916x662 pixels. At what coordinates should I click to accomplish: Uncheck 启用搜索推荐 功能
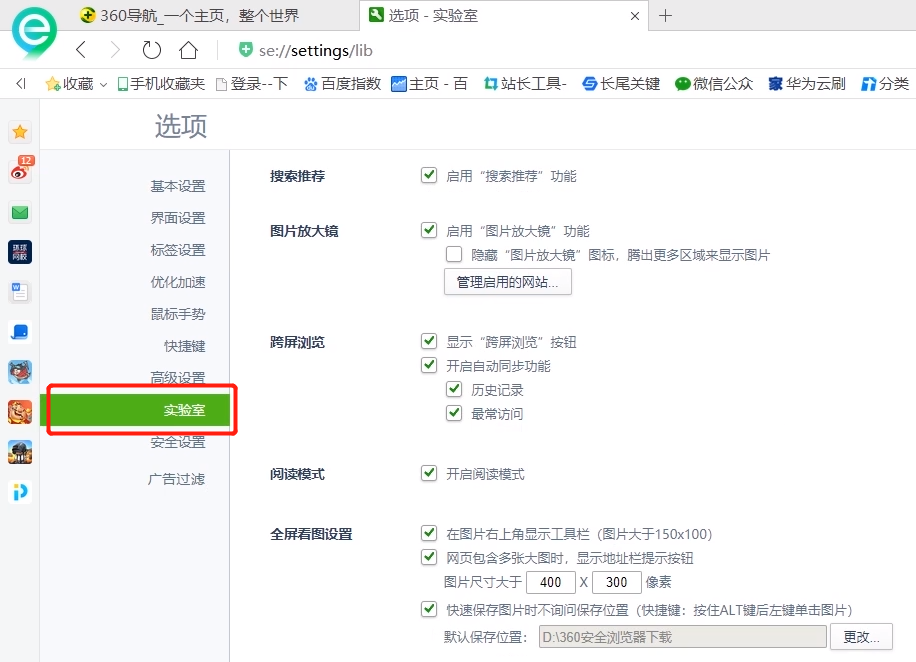tap(429, 175)
